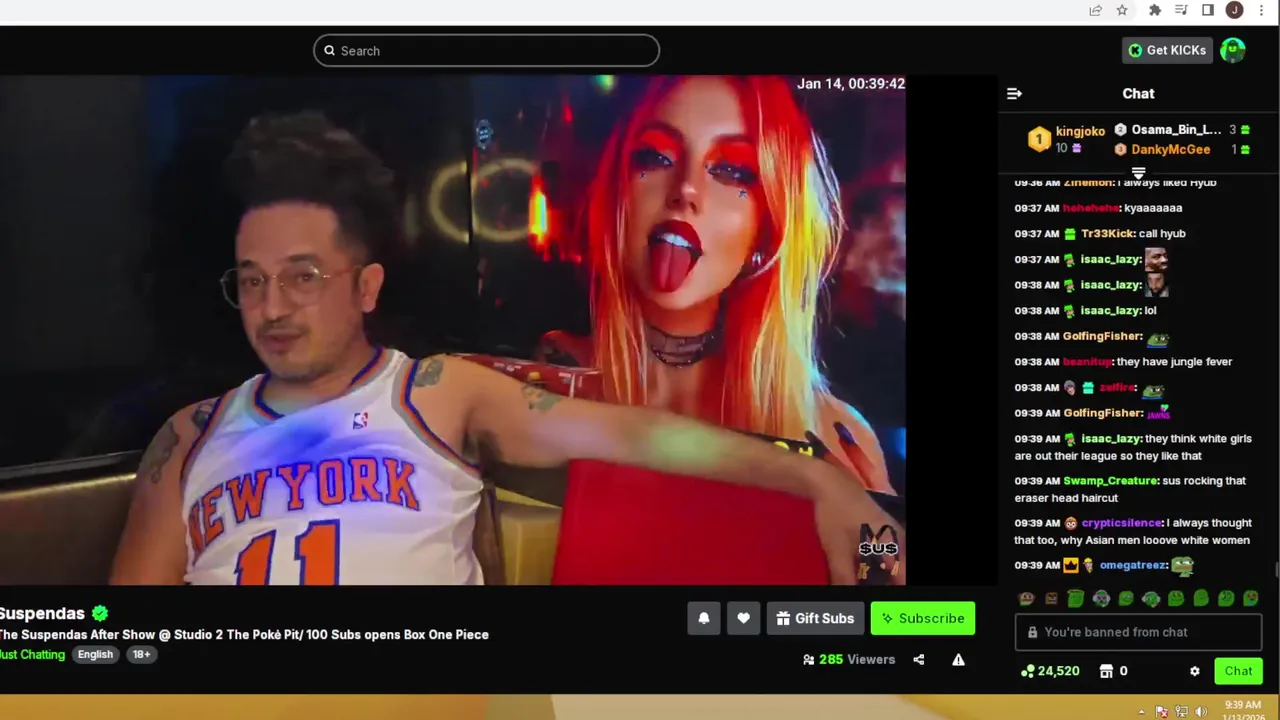
Task: Open kingjoko's top gifter entry
Action: coord(1066,139)
